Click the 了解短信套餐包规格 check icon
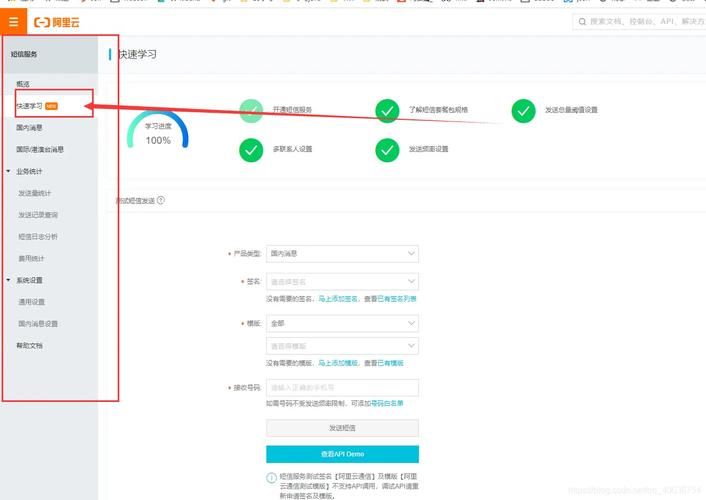The image size is (706, 500). point(387,110)
